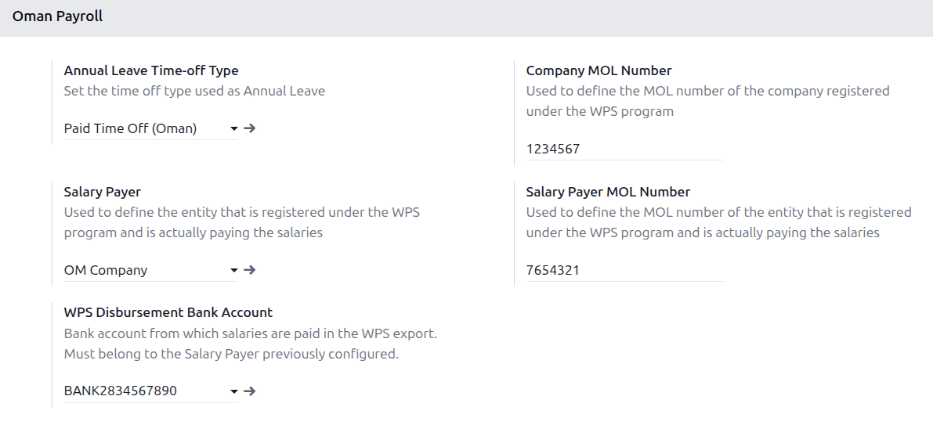Click 'Must belong to the Salary Payer previously configured.'
Screen dimensions: 933x425
coord(231,354)
